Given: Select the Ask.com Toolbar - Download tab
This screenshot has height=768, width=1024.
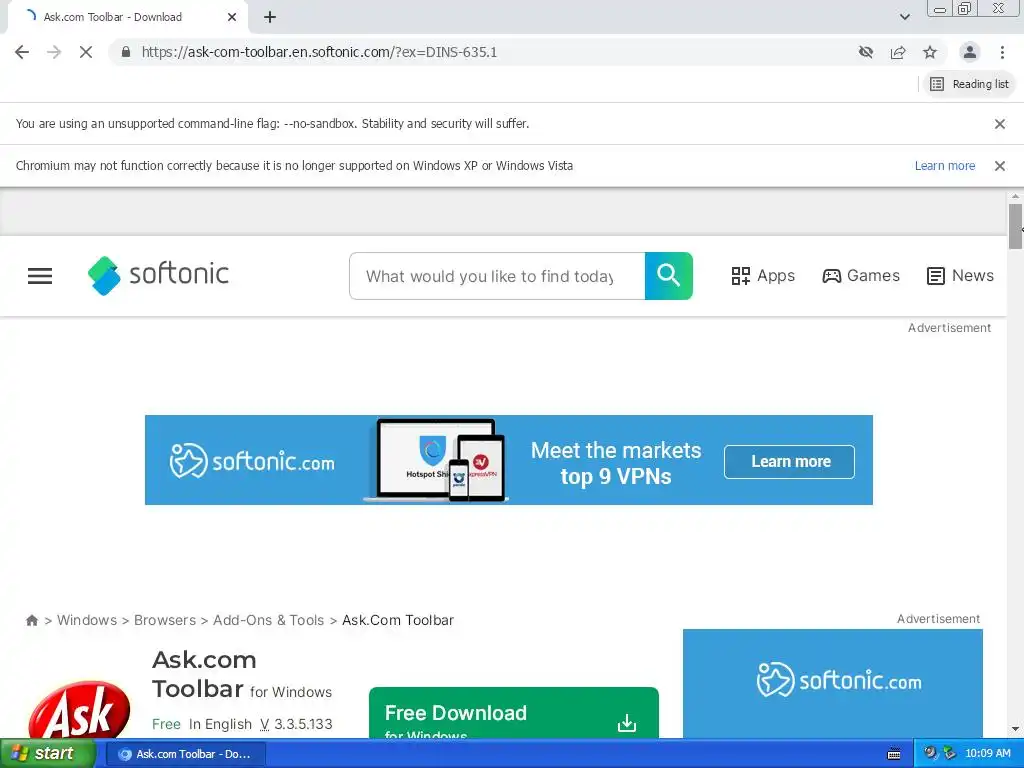Looking at the screenshot, I should [127, 18].
